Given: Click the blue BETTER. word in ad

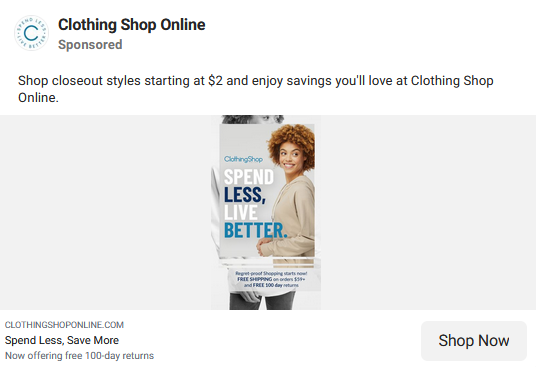Looking at the screenshot, I should (x=256, y=230).
